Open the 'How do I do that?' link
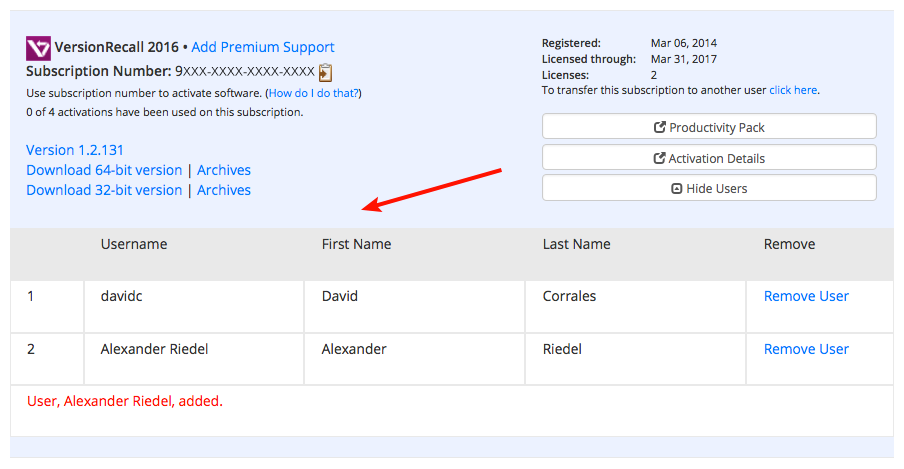The width and height of the screenshot is (904, 469). pos(314,93)
